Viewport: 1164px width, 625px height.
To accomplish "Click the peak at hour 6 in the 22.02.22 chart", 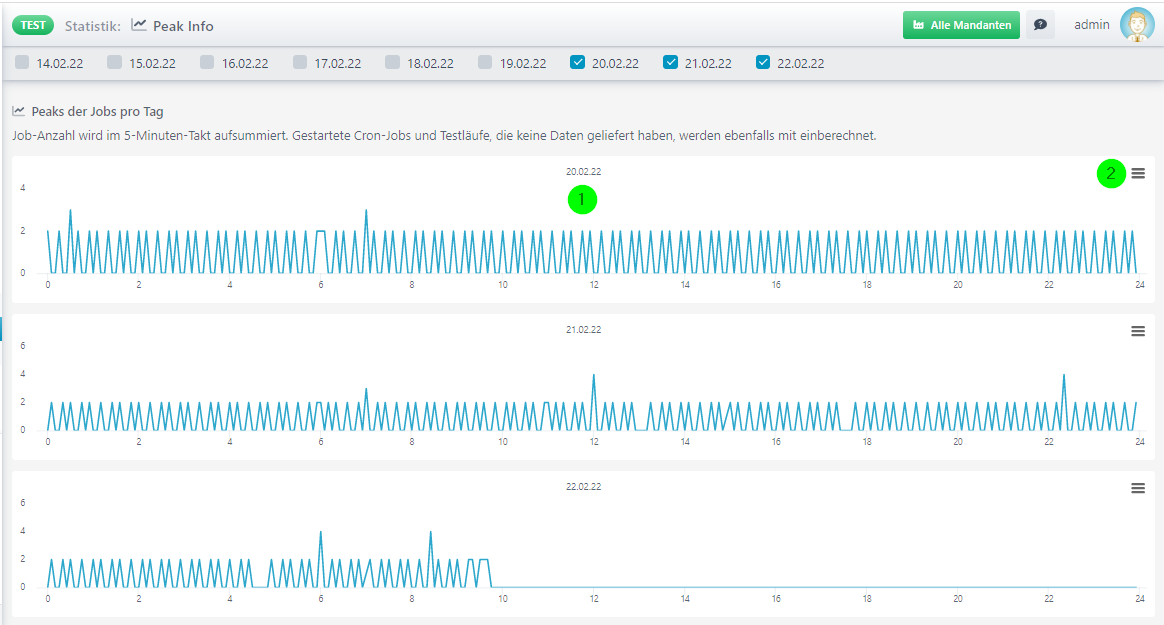I will click(x=321, y=533).
